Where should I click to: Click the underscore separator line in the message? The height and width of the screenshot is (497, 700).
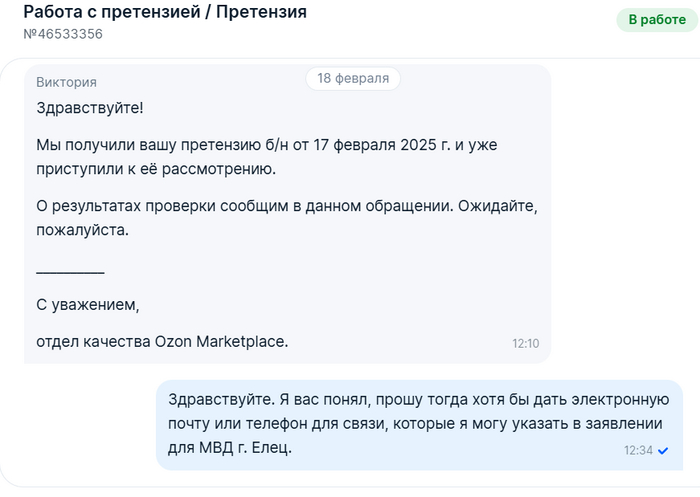(70, 271)
